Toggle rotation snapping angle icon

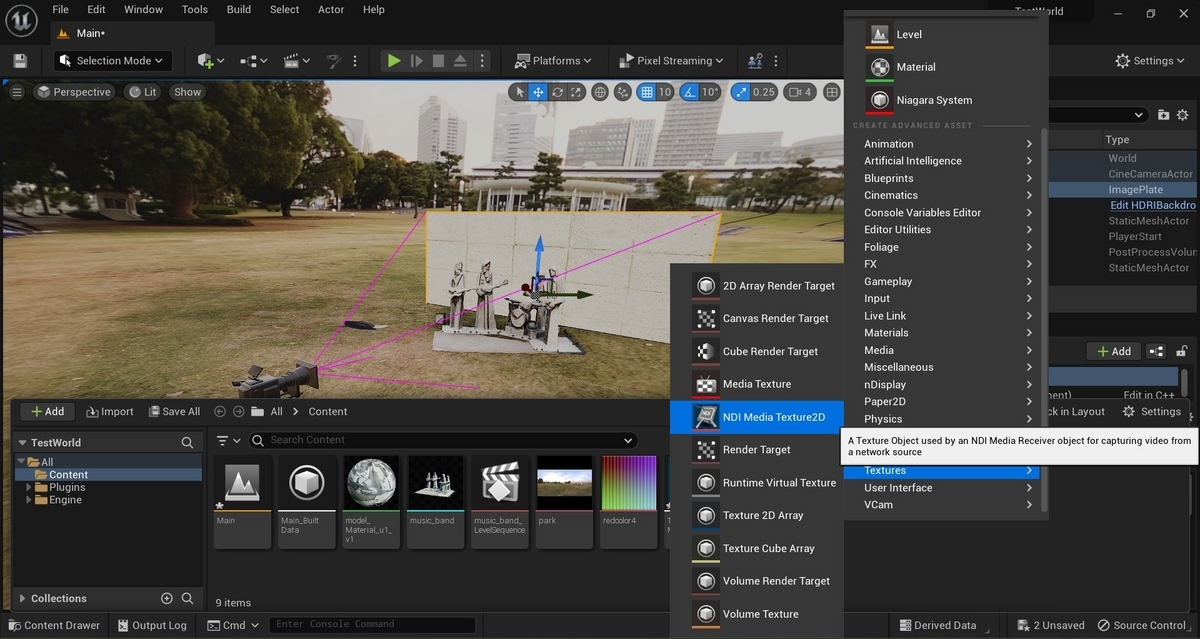pyautogui.click(x=689, y=92)
